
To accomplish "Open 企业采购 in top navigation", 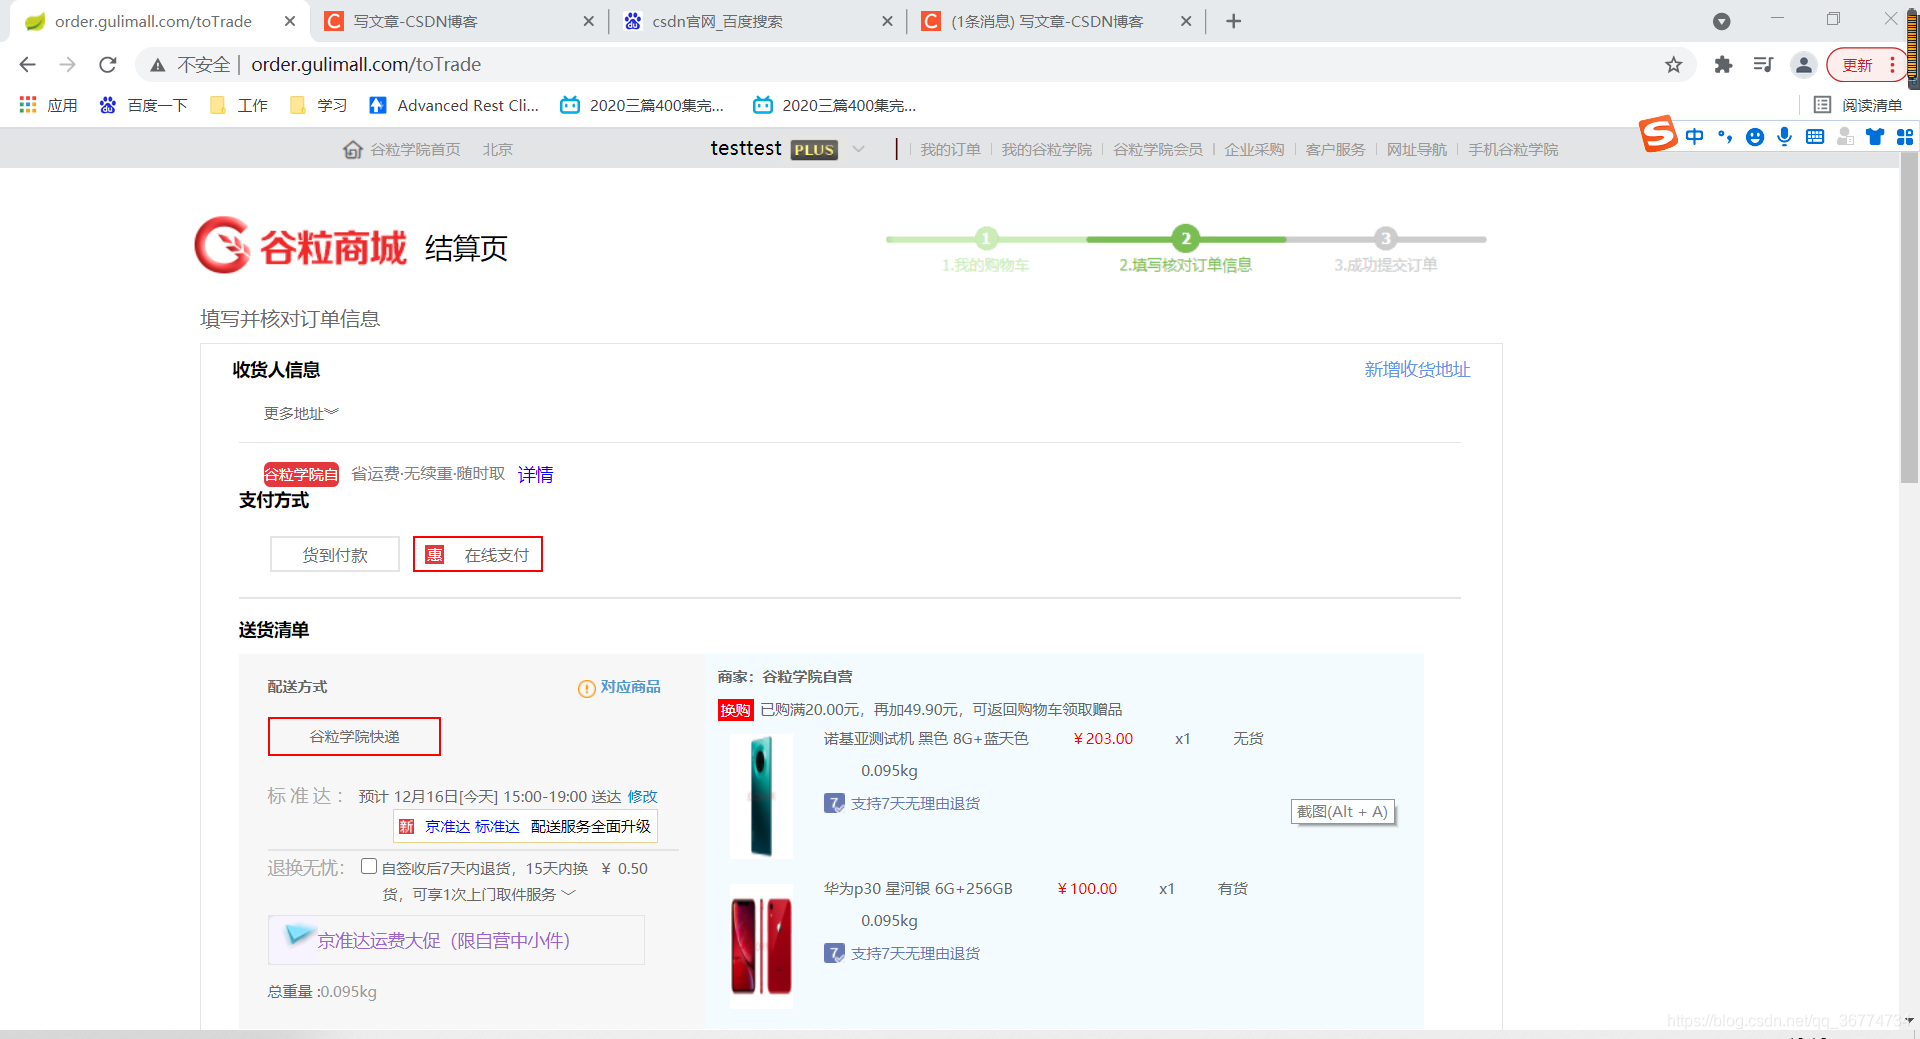I will pyautogui.click(x=1254, y=149).
